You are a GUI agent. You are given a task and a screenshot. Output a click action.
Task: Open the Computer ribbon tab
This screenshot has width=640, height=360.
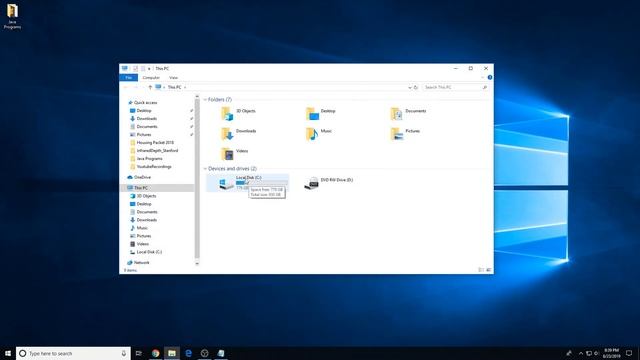point(151,78)
